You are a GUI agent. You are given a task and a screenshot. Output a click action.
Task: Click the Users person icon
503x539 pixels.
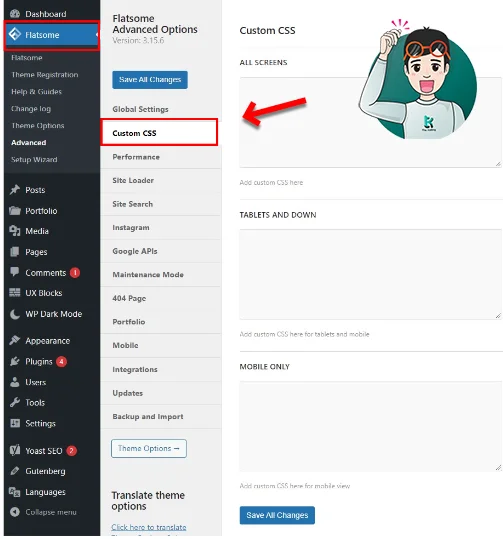tap(15, 382)
